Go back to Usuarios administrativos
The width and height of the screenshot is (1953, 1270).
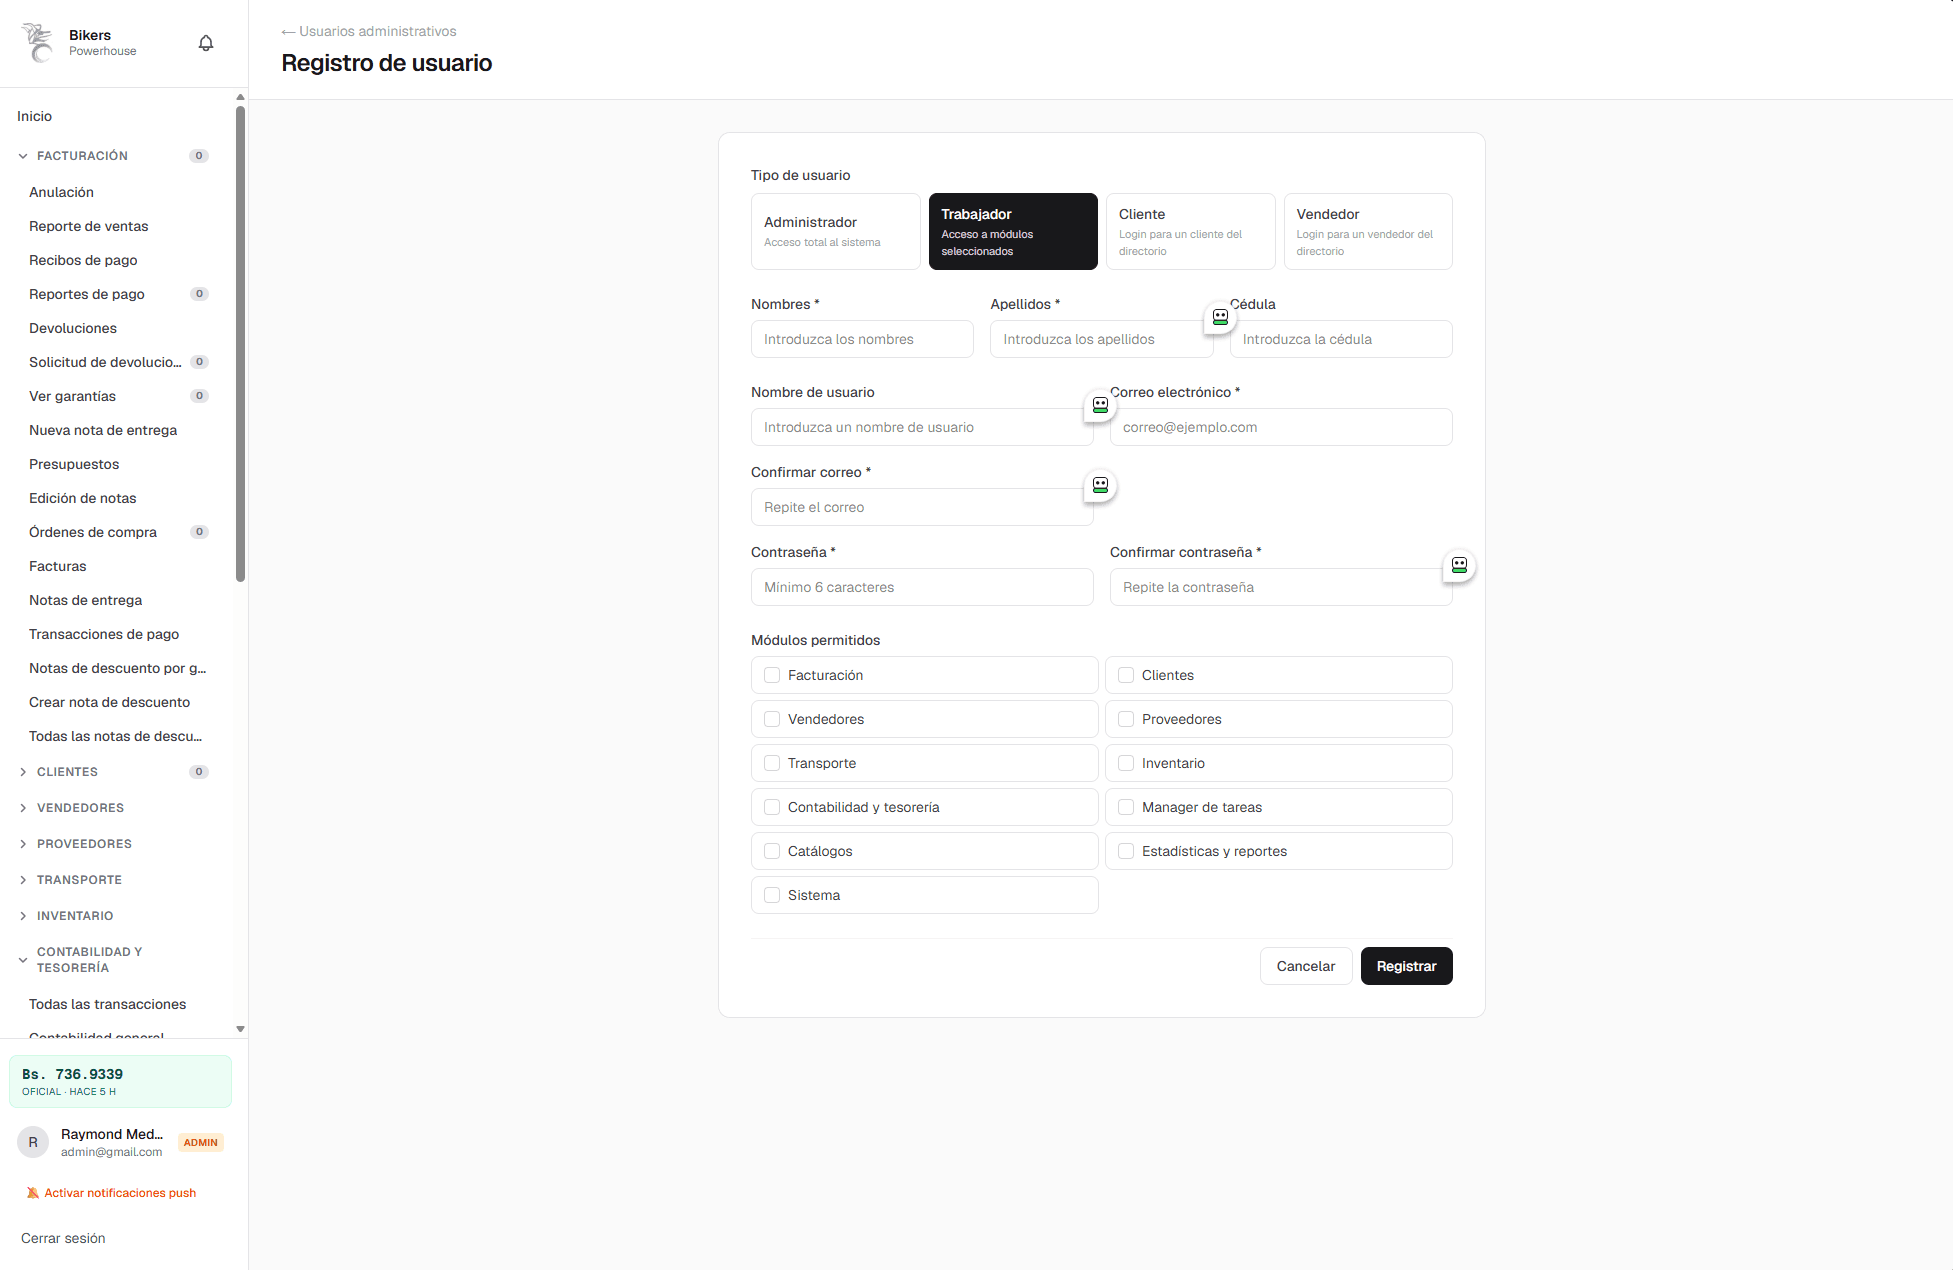369,31
